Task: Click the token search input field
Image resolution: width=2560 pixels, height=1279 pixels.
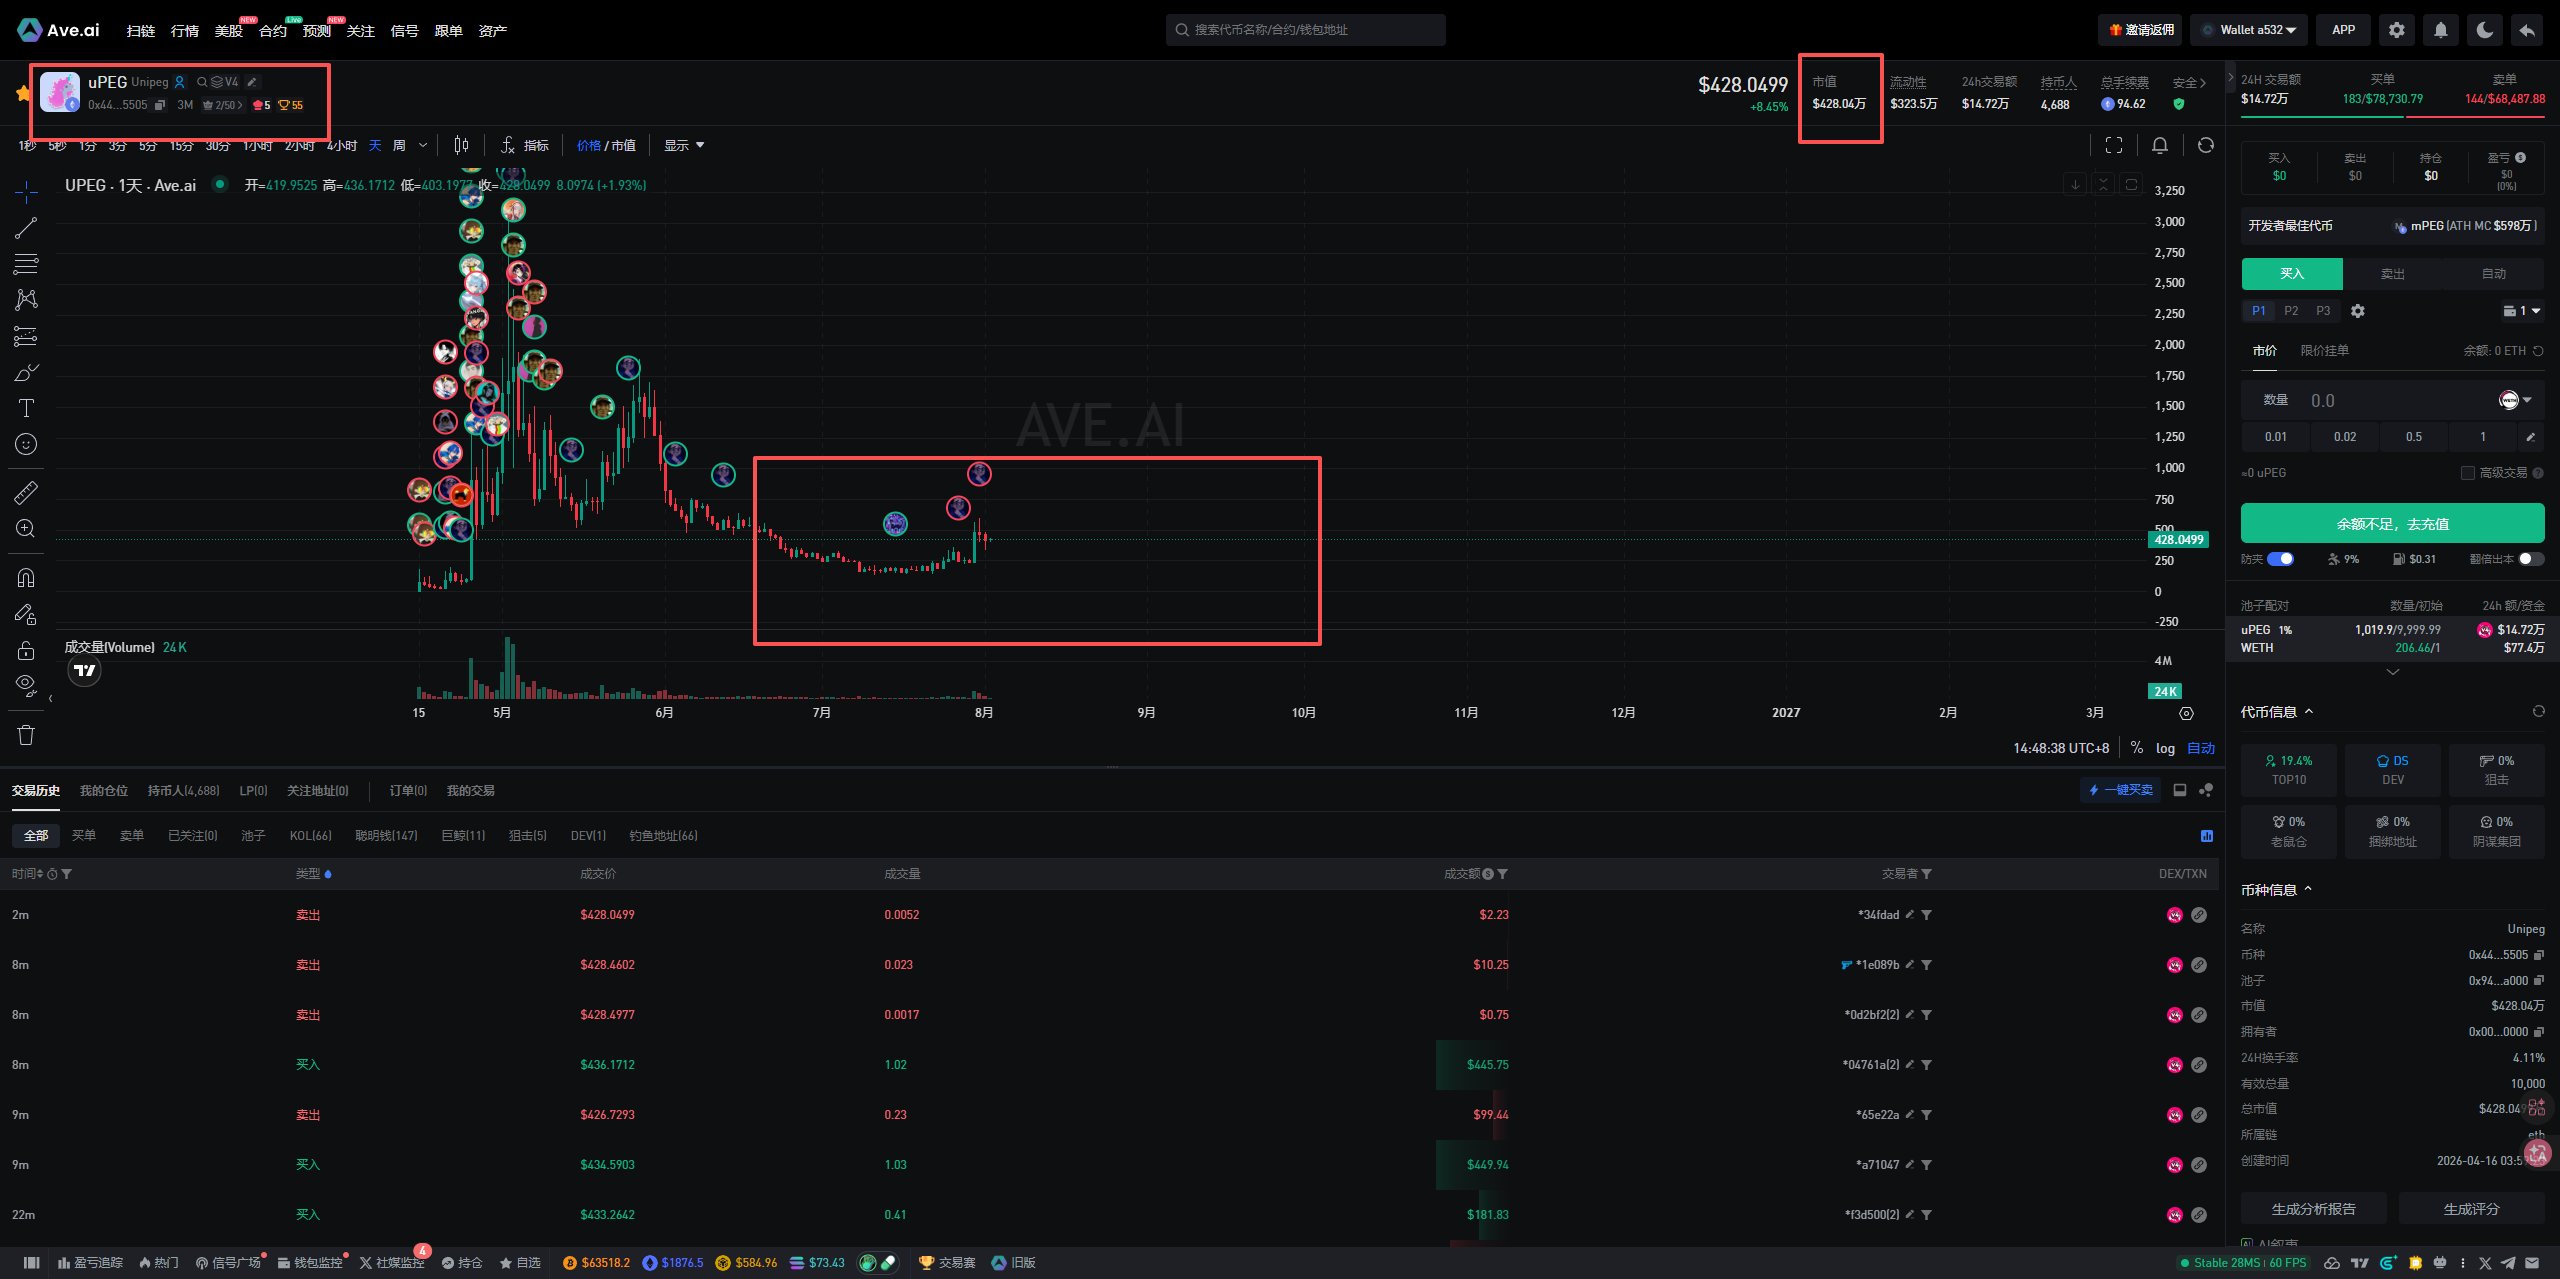Action: (x=1305, y=30)
